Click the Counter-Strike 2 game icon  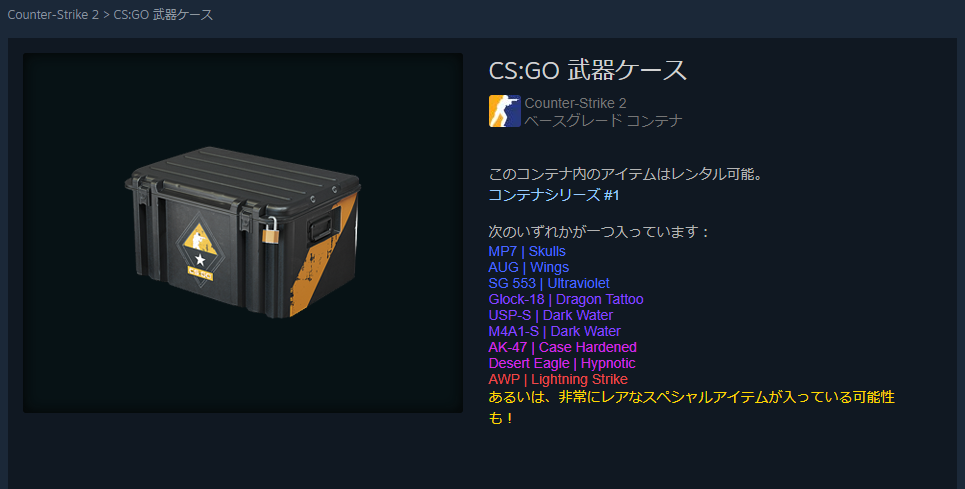click(505, 111)
